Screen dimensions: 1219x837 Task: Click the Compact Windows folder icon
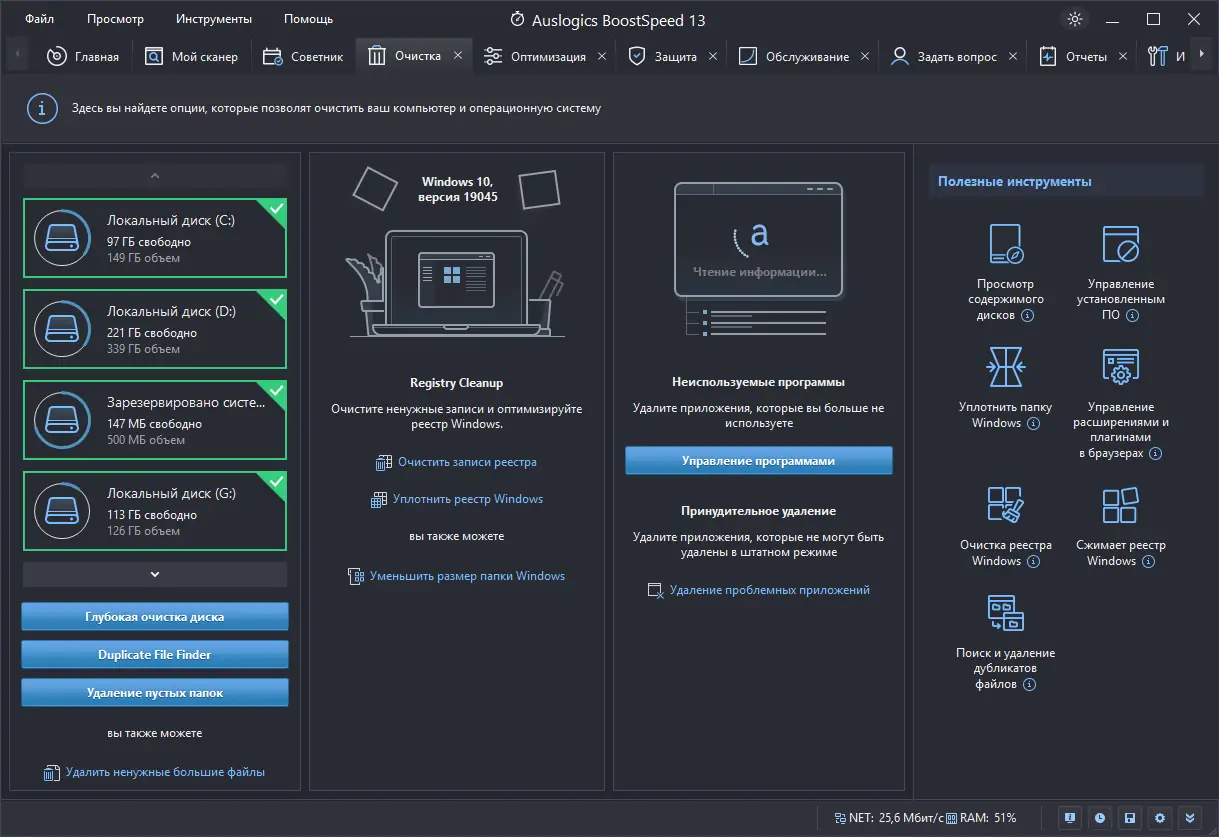pos(1006,367)
